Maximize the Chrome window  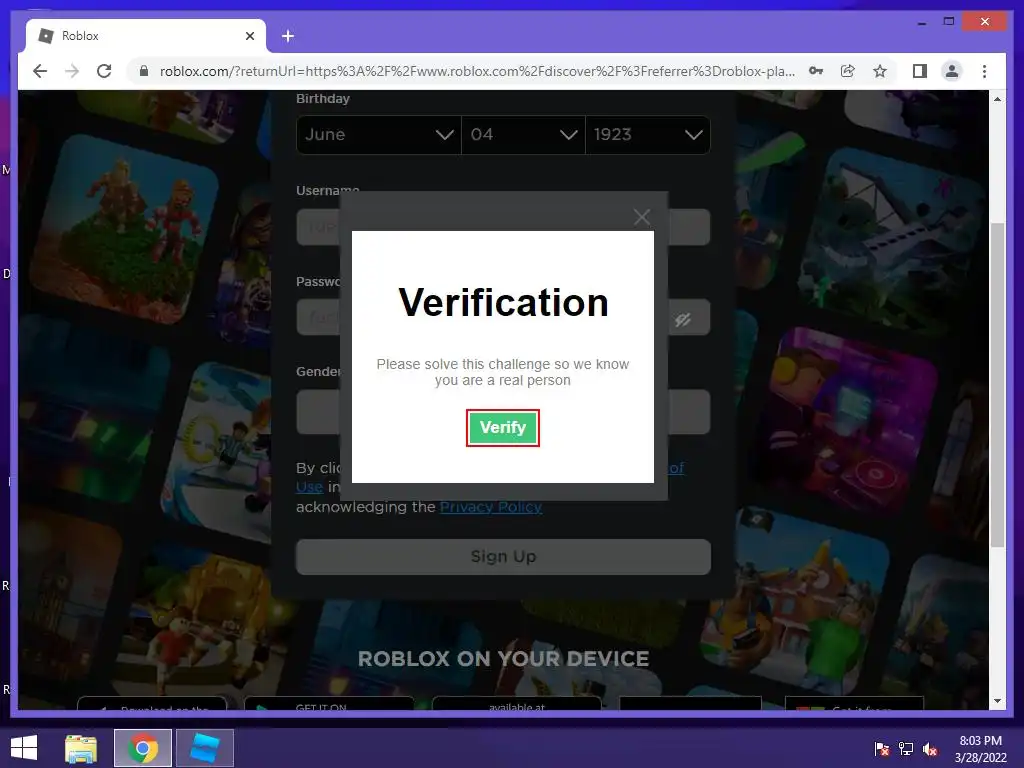[x=949, y=22]
